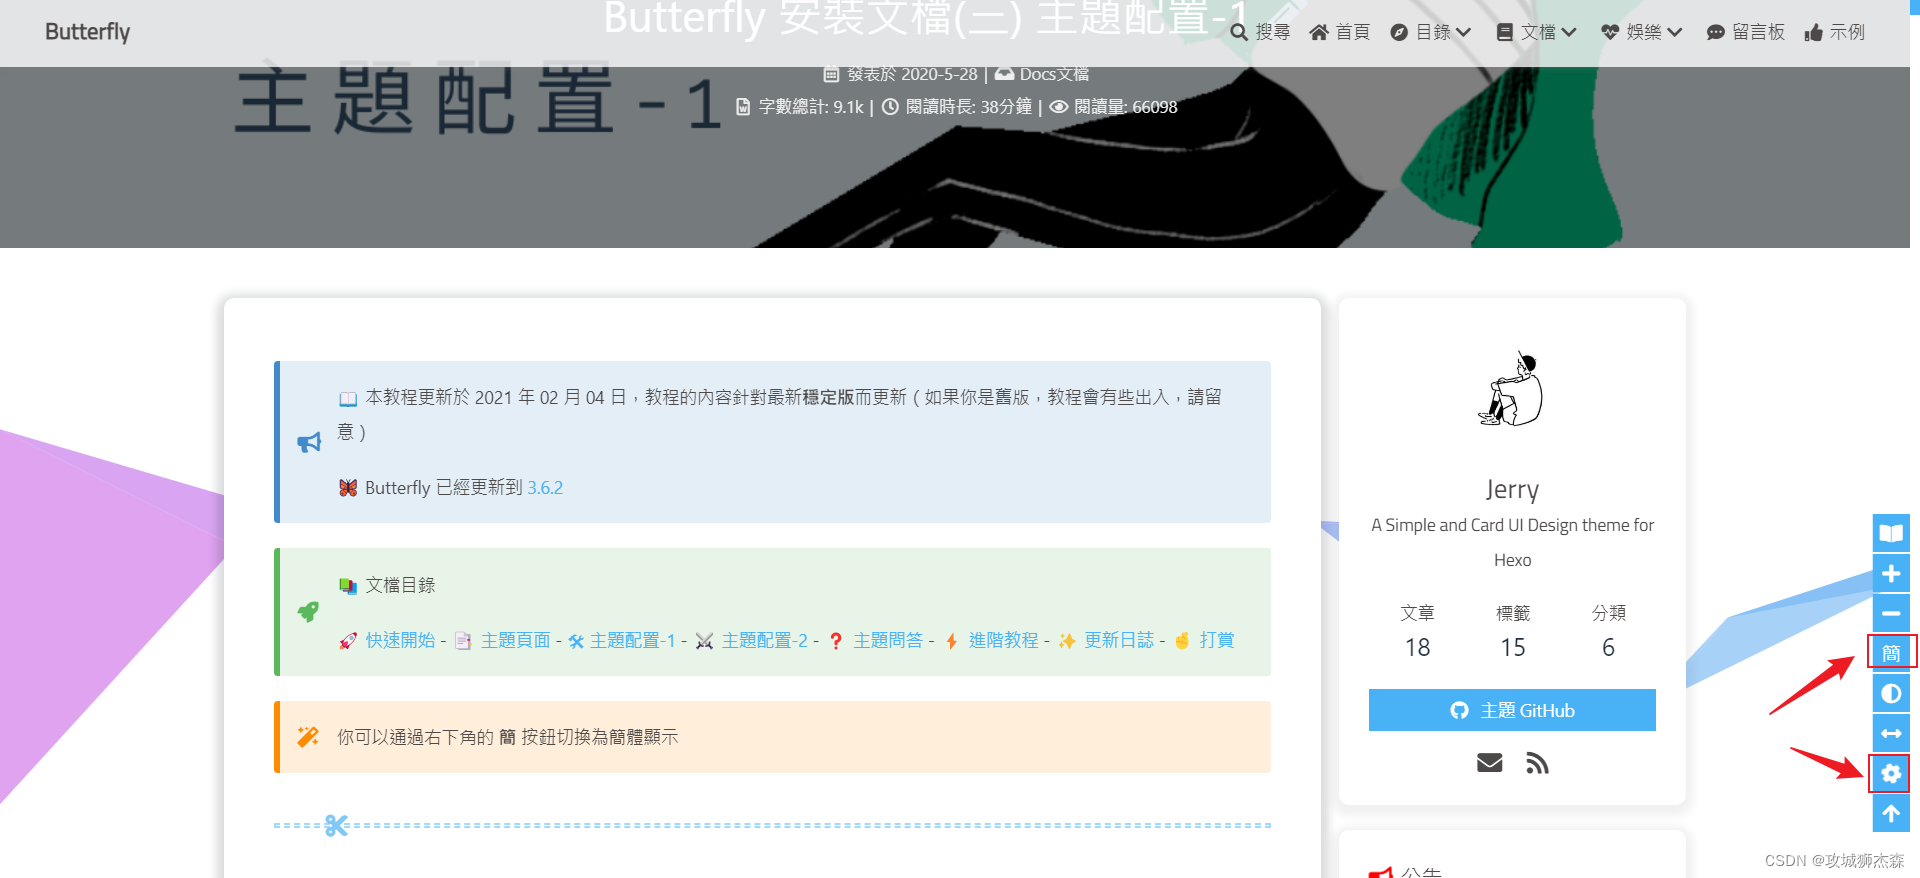Open 文章 count 18

pyautogui.click(x=1417, y=632)
